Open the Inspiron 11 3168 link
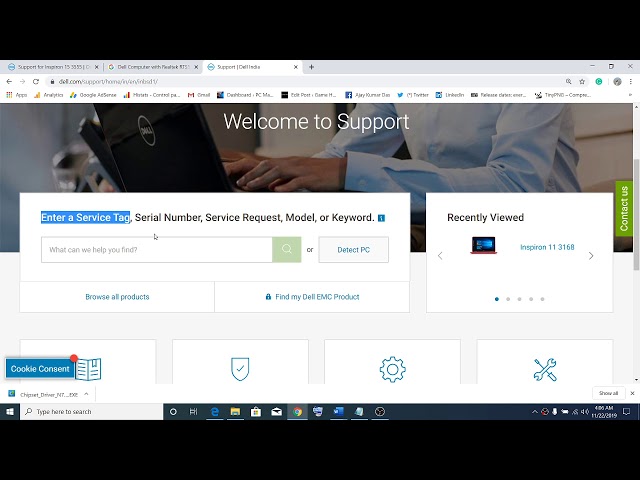The image size is (640, 480). (x=547, y=247)
